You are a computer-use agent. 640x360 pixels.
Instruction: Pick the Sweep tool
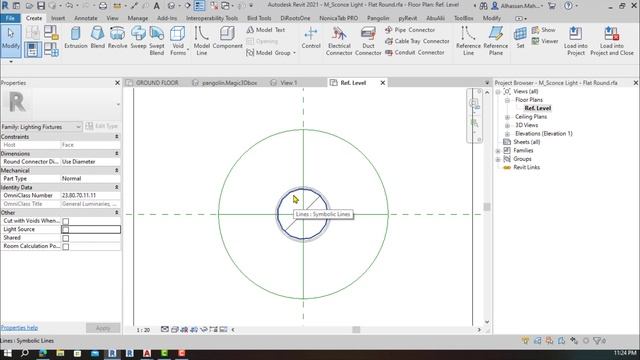[x=138, y=39]
